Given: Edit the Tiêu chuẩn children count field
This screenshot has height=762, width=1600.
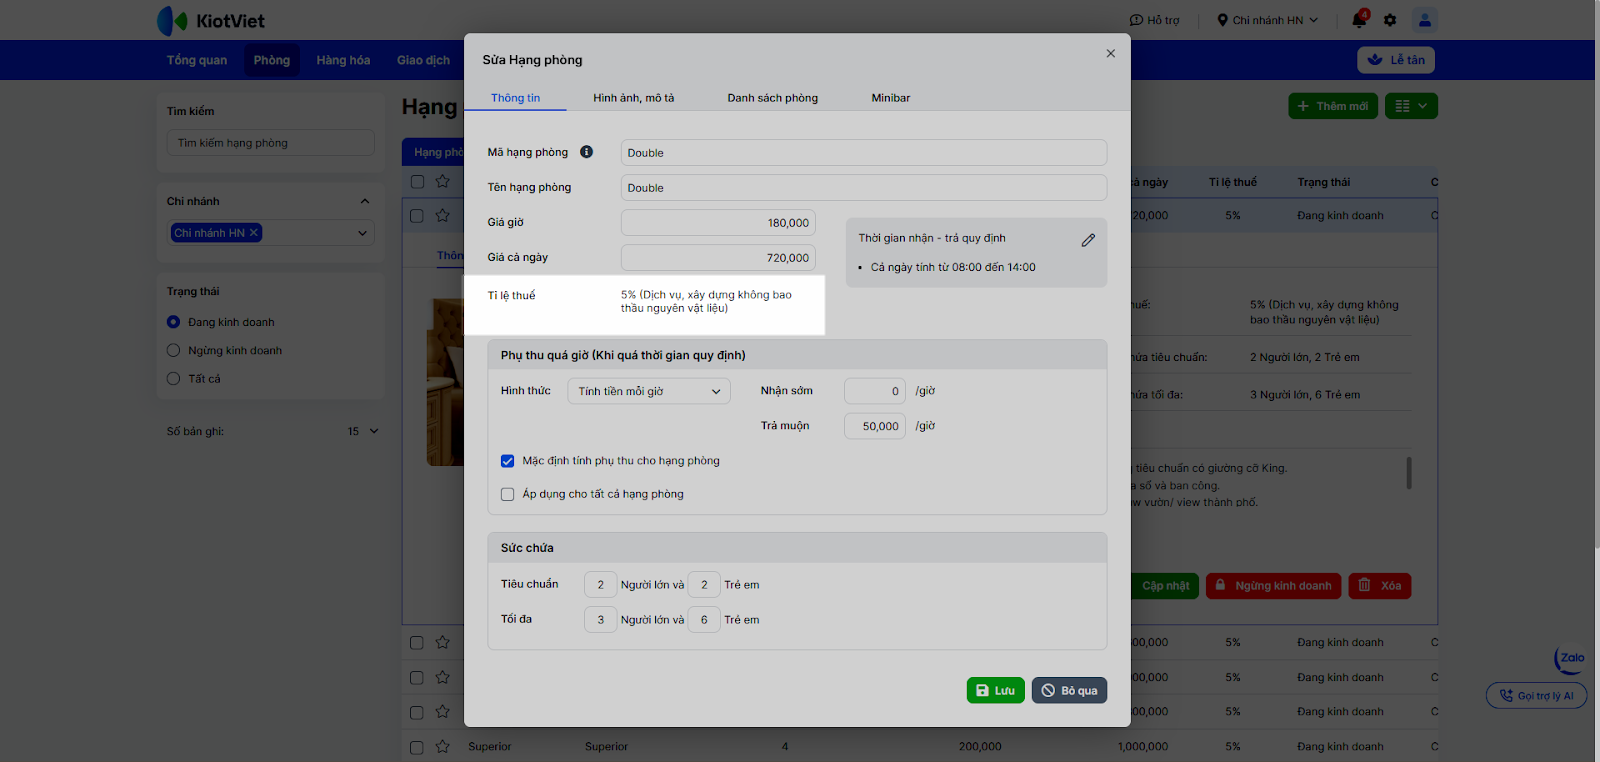Looking at the screenshot, I should [x=704, y=585].
